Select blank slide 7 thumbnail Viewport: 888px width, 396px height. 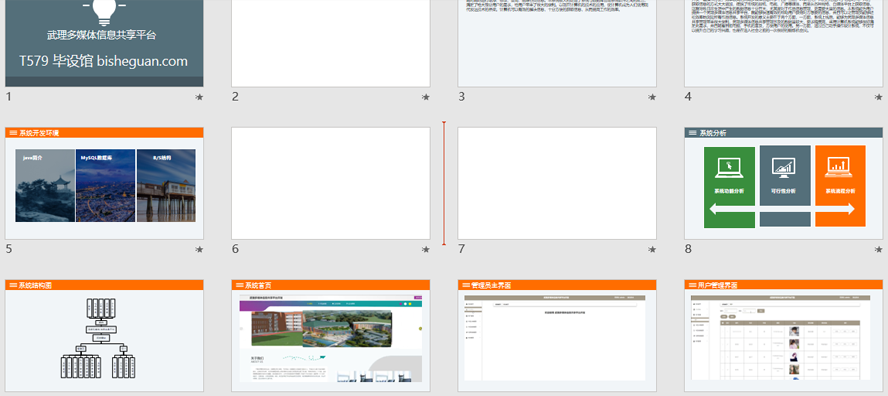click(x=557, y=183)
